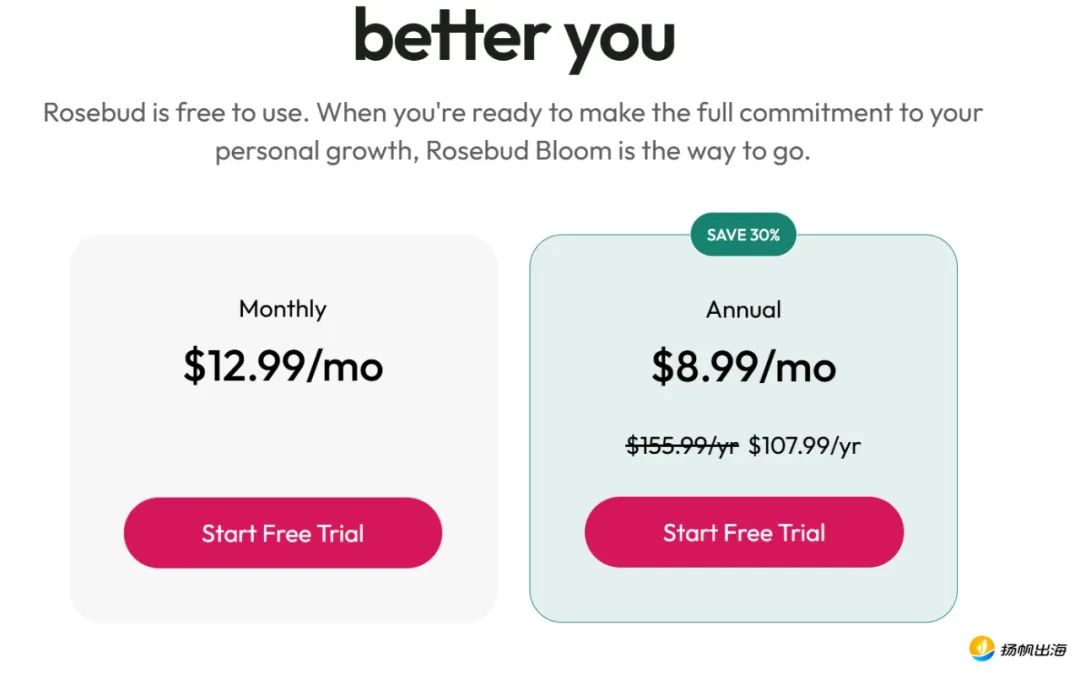Click the watermark logo icon in corner
1080x674 pixels.
pyautogui.click(x=982, y=648)
